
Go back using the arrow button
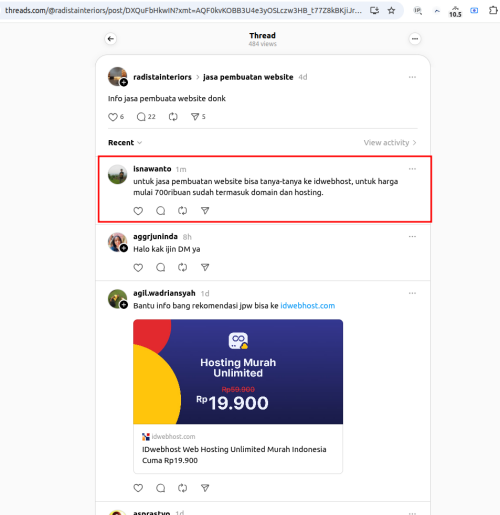tap(111, 39)
